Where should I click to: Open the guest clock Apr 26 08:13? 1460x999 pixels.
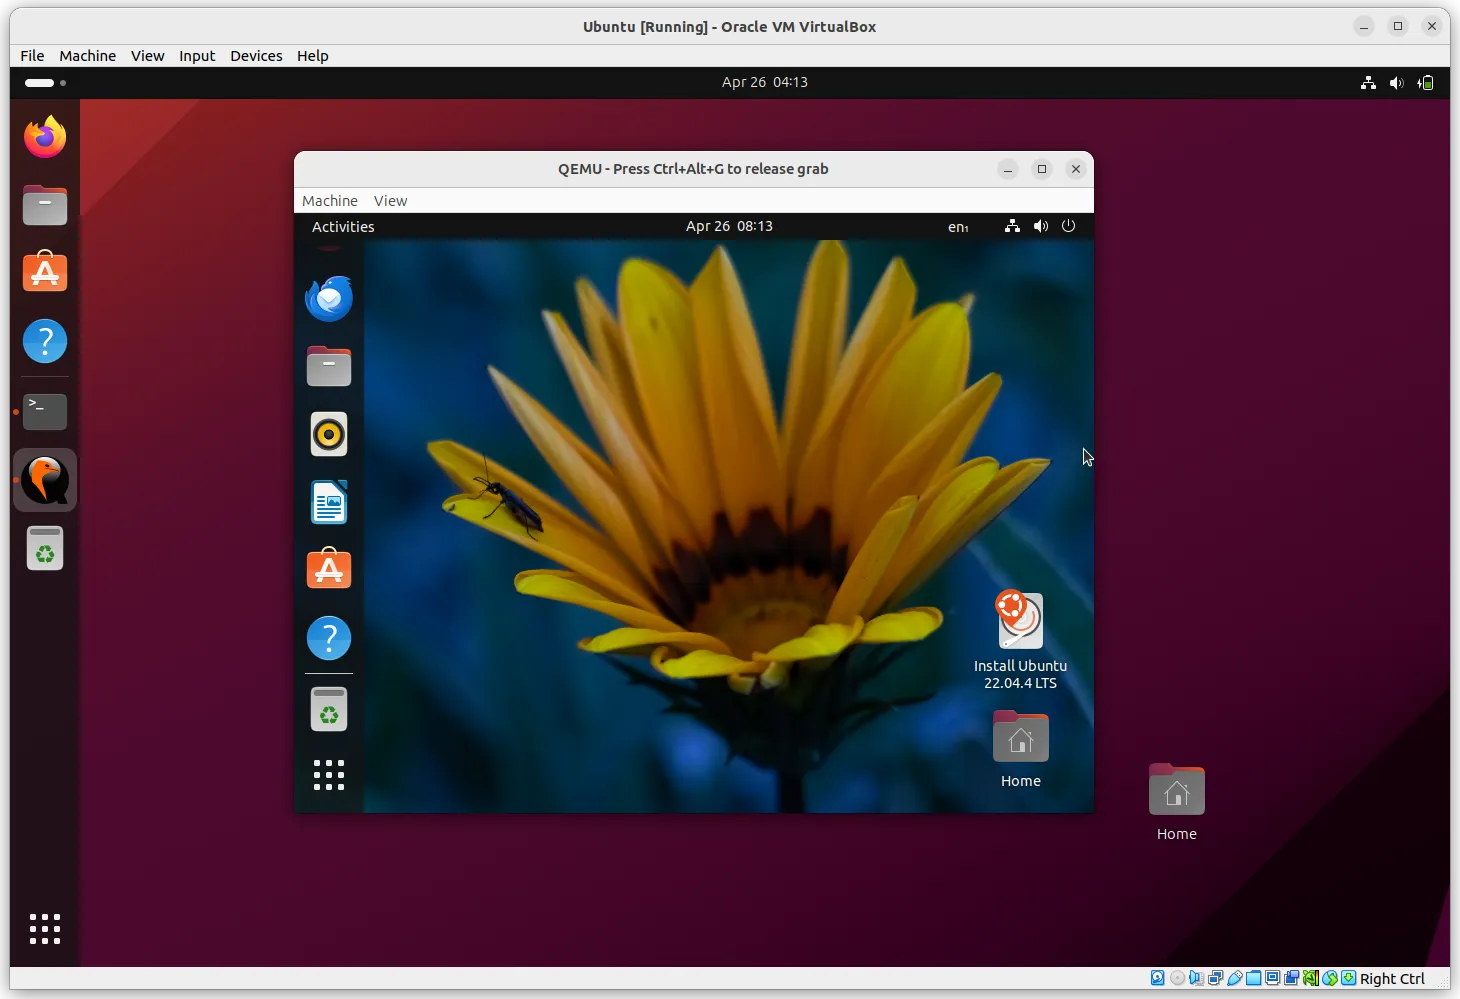(x=729, y=227)
